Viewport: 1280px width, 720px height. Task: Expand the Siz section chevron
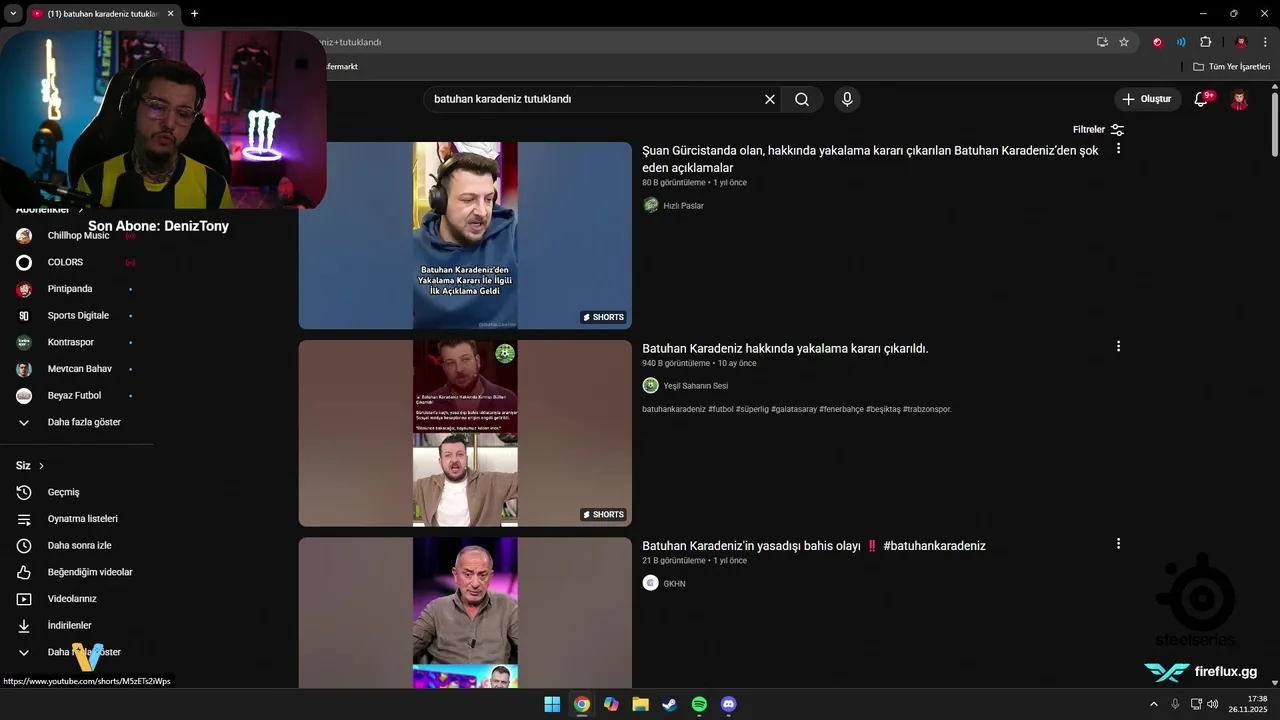pos(41,466)
